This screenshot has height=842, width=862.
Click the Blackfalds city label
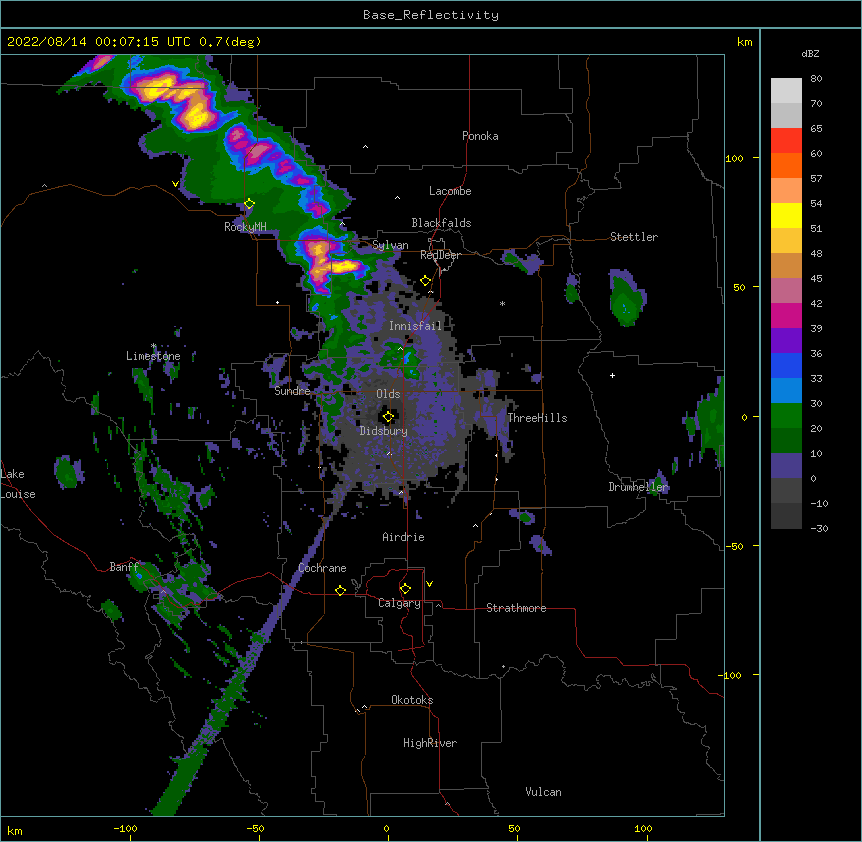(x=441, y=223)
